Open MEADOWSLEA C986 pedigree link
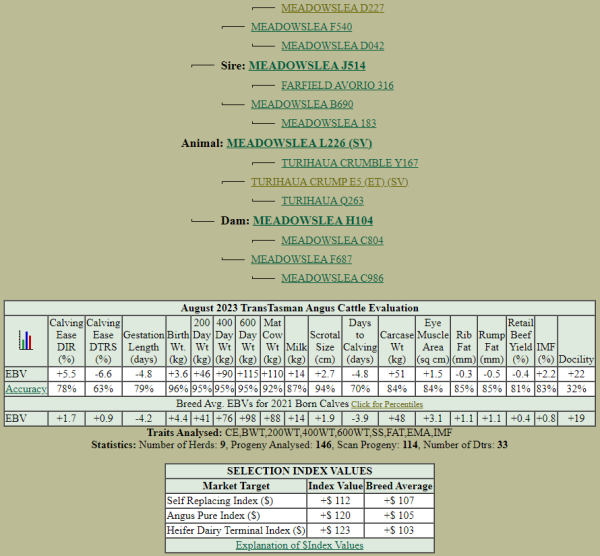 332,278
